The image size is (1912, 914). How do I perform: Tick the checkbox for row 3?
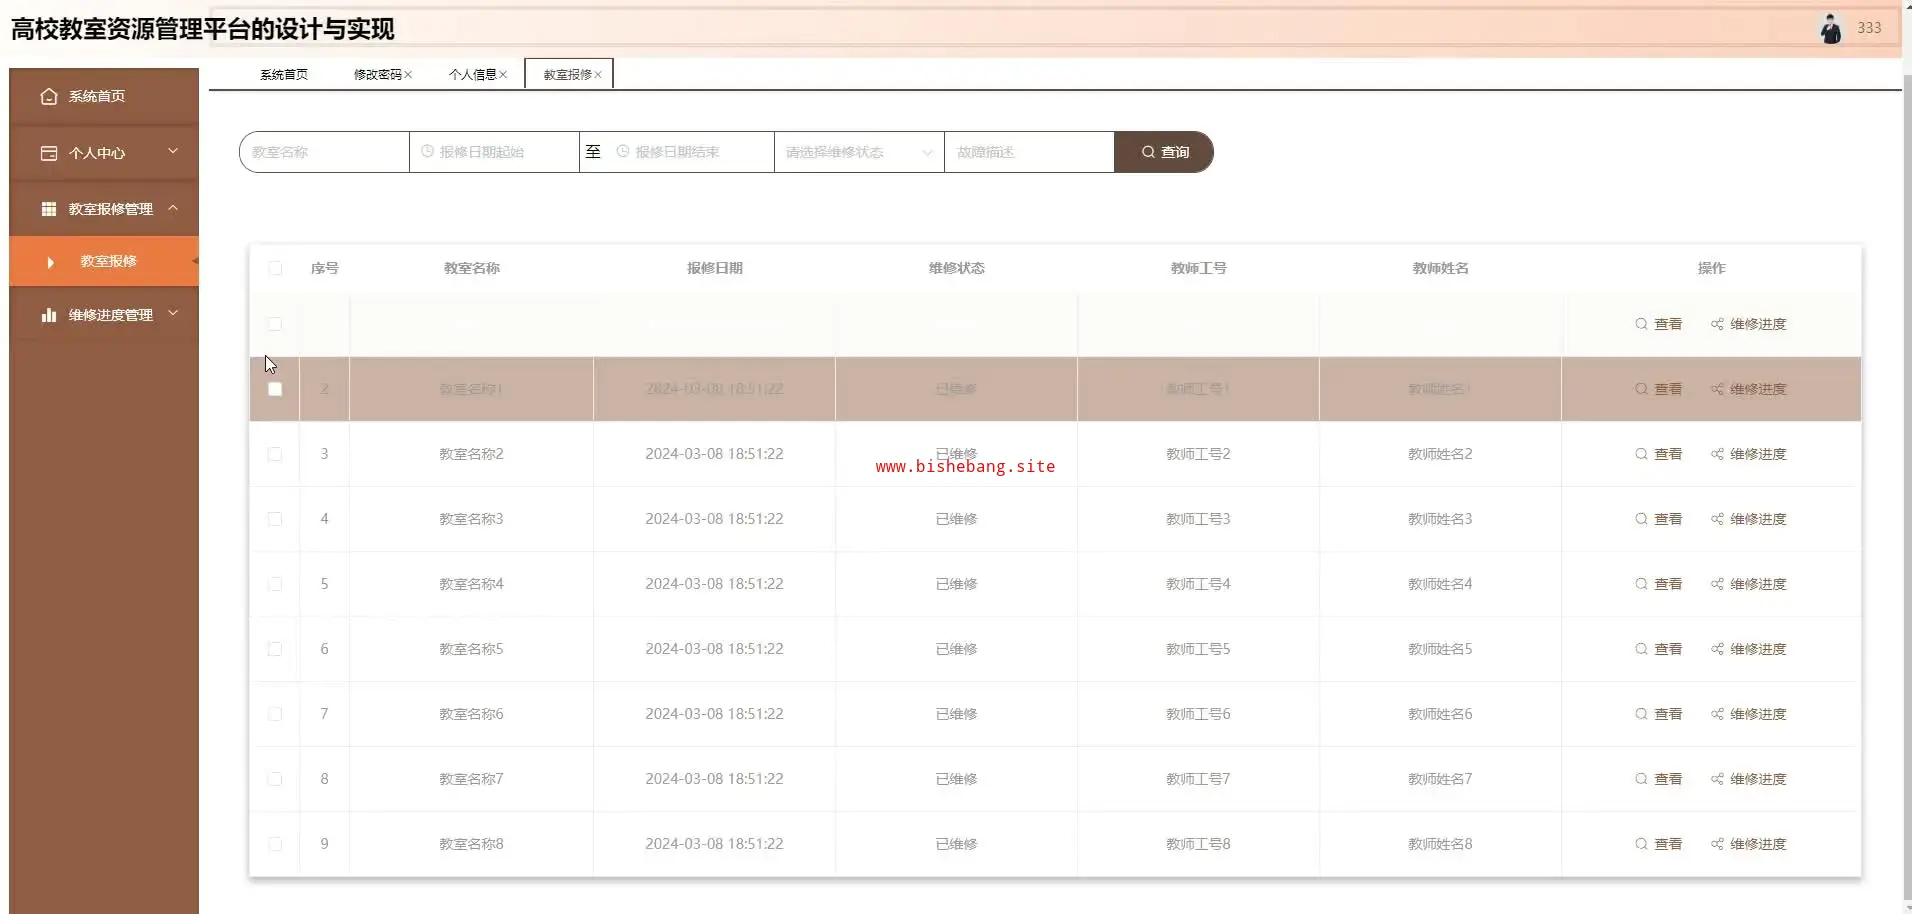[275, 454]
